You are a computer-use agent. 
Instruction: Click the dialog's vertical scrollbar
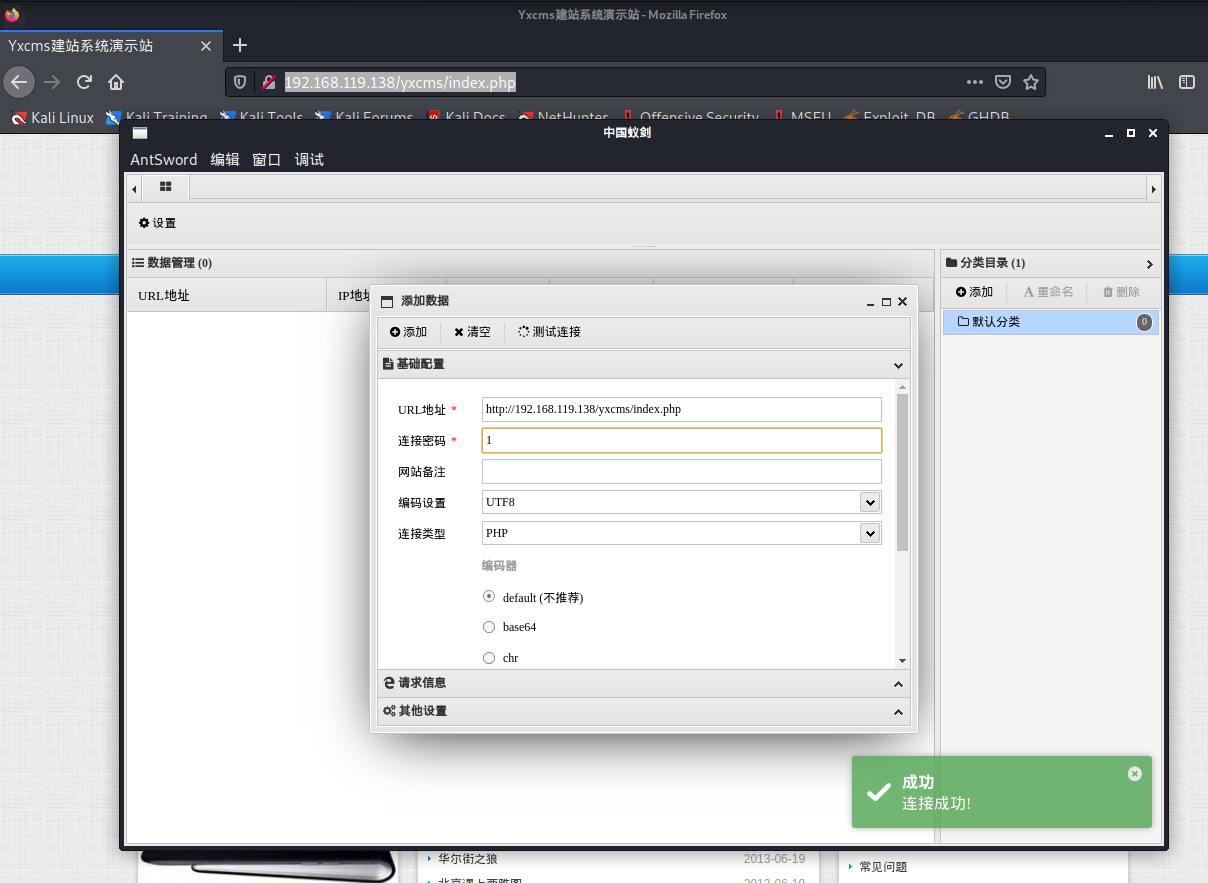(x=903, y=472)
